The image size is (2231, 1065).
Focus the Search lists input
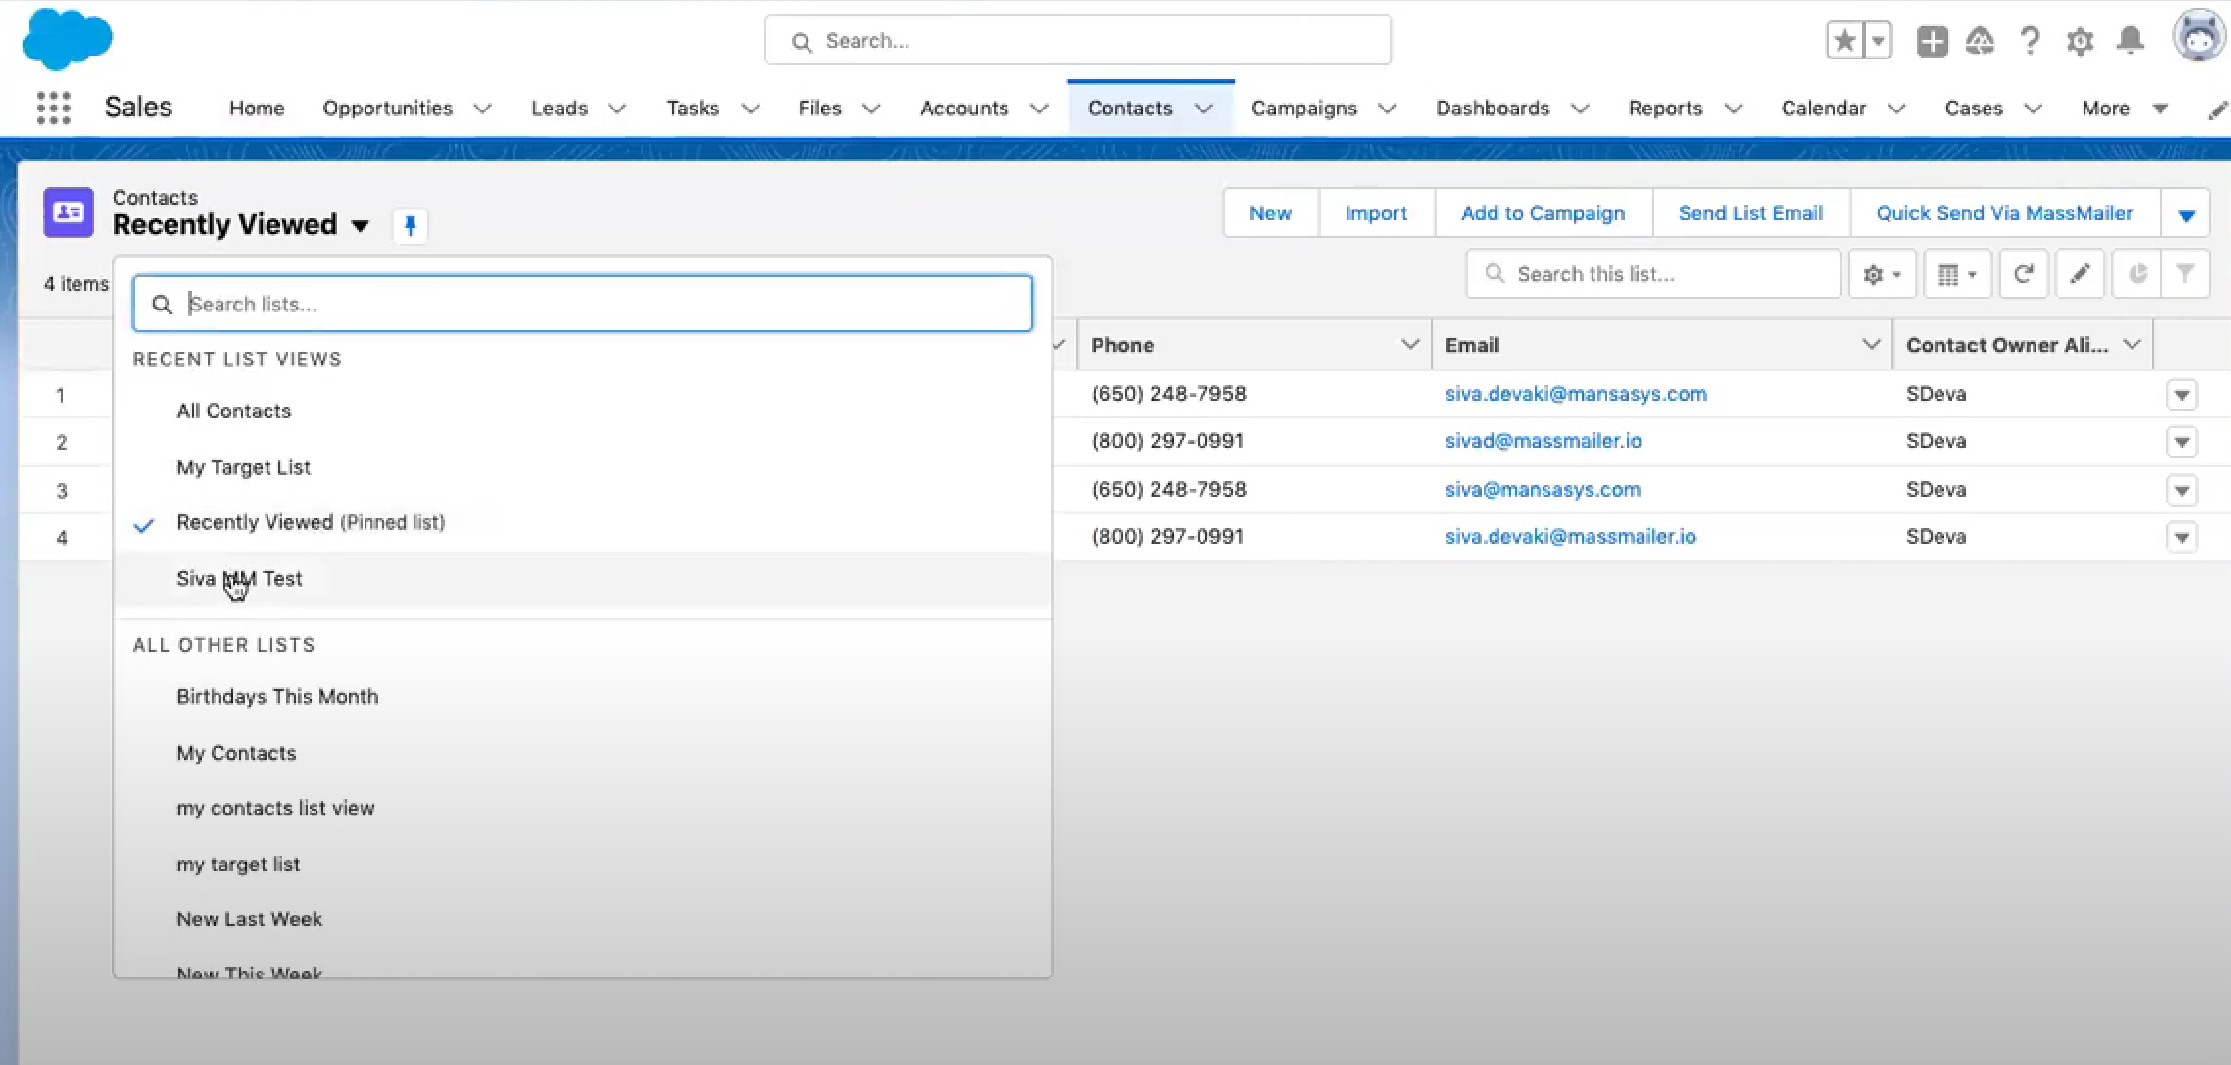tap(582, 304)
